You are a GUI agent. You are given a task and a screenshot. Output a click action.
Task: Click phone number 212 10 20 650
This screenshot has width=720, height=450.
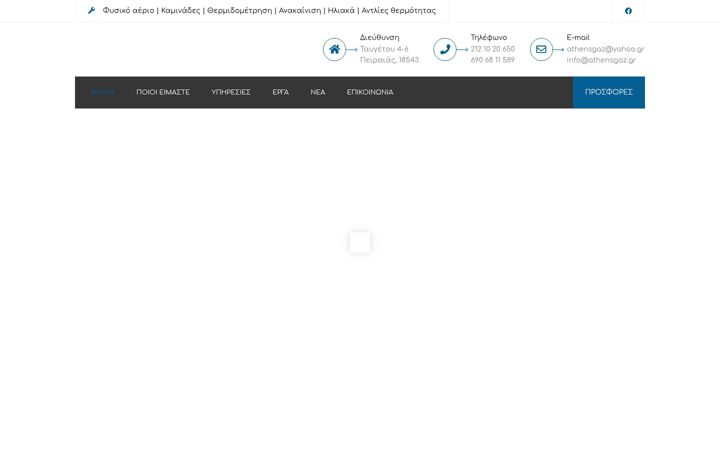tap(492, 49)
